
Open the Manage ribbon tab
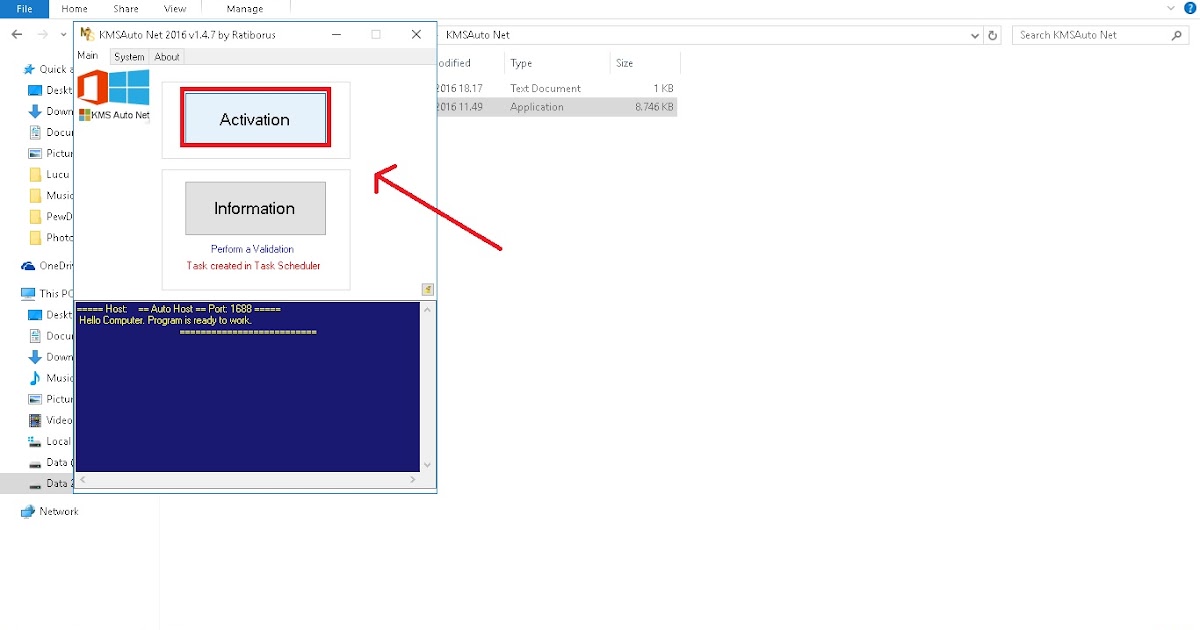[245, 8]
